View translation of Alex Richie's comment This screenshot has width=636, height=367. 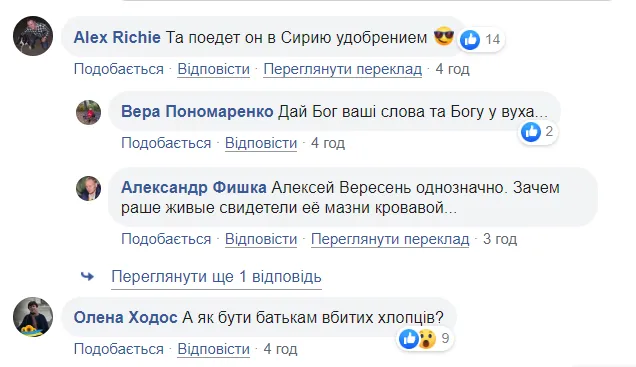point(343,69)
